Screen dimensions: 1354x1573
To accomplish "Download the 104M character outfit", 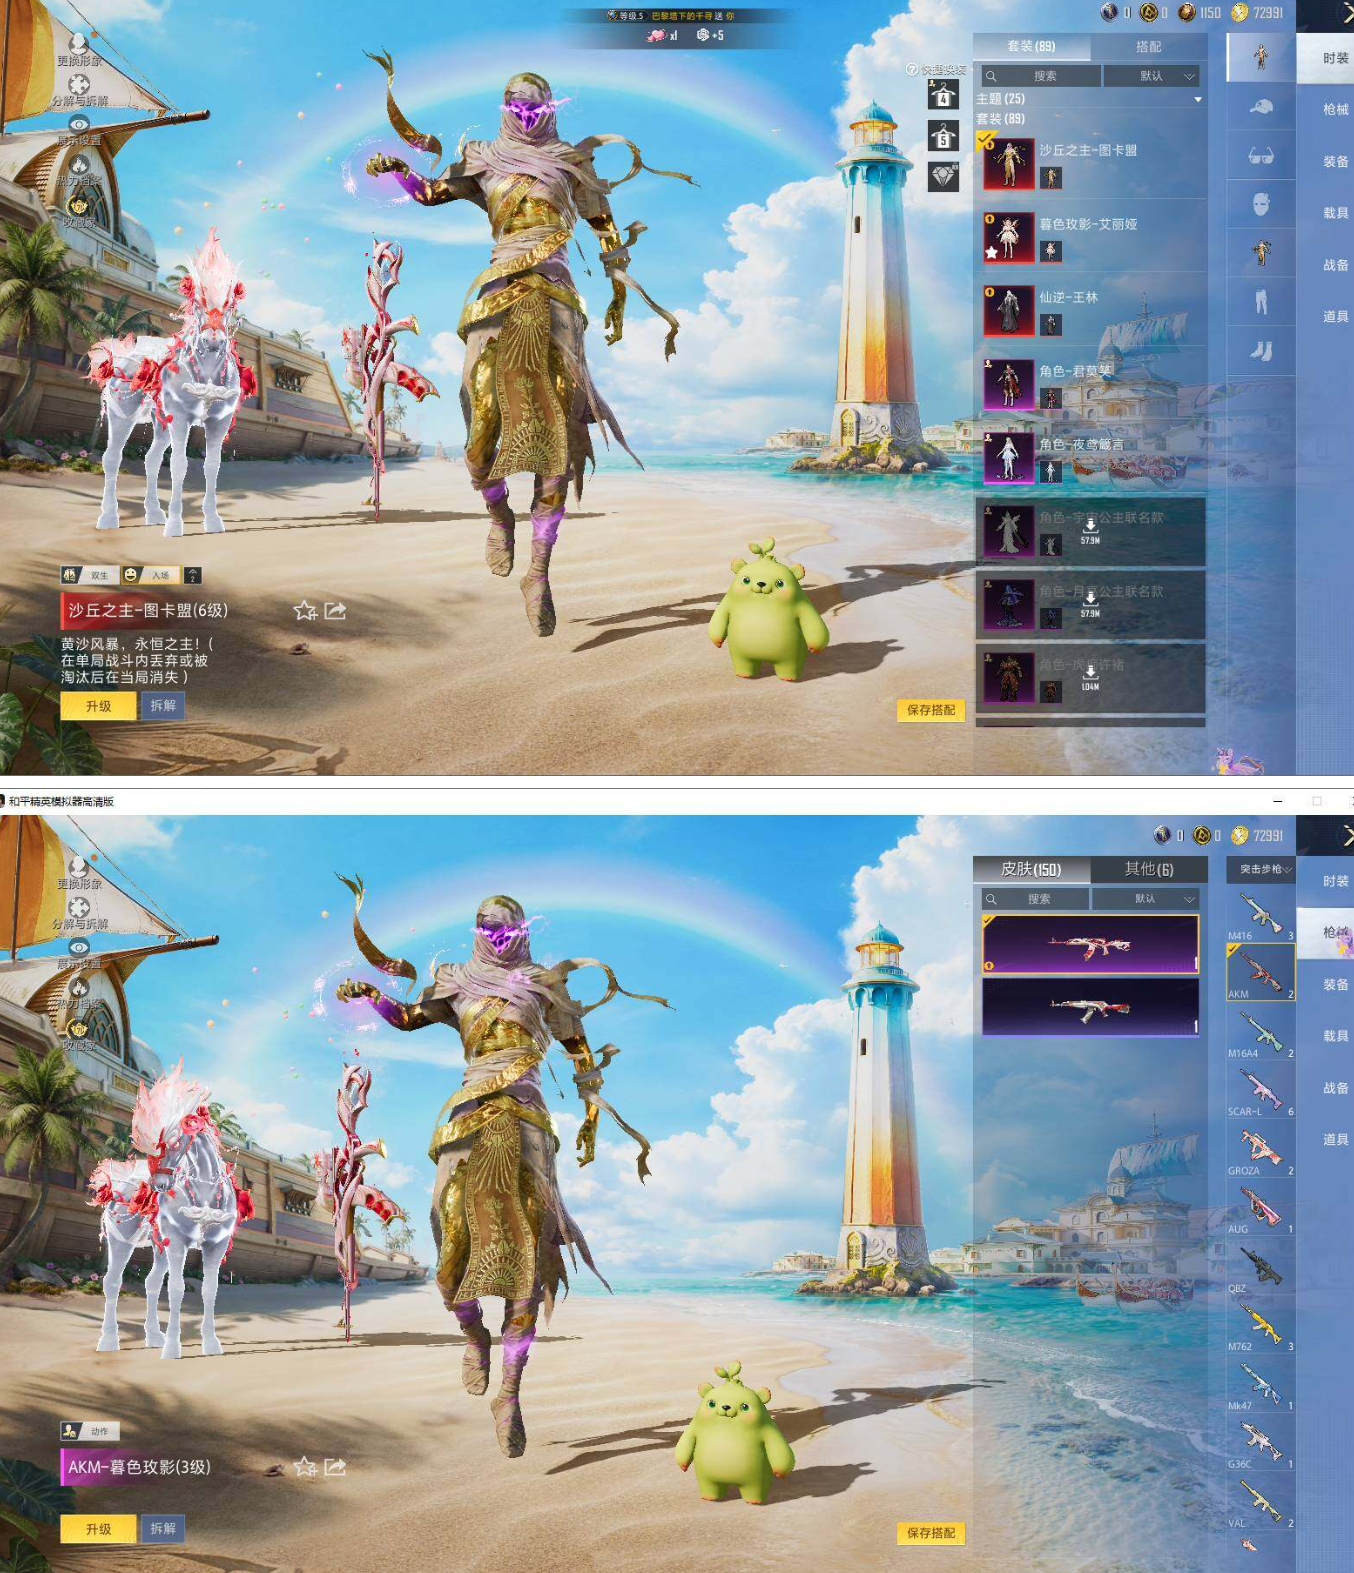I will [x=1090, y=677].
